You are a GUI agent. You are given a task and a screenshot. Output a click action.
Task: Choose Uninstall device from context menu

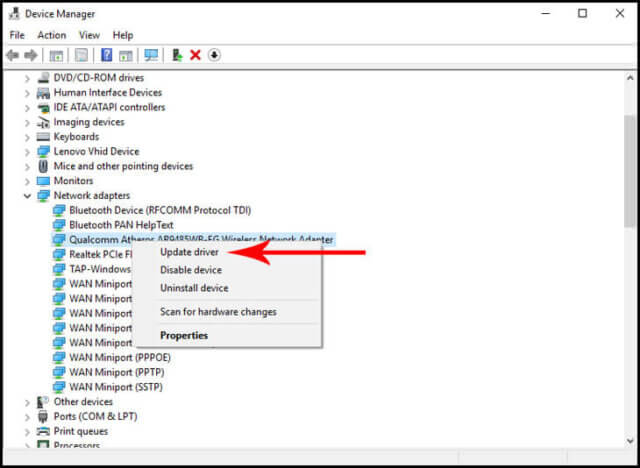tap(194, 288)
